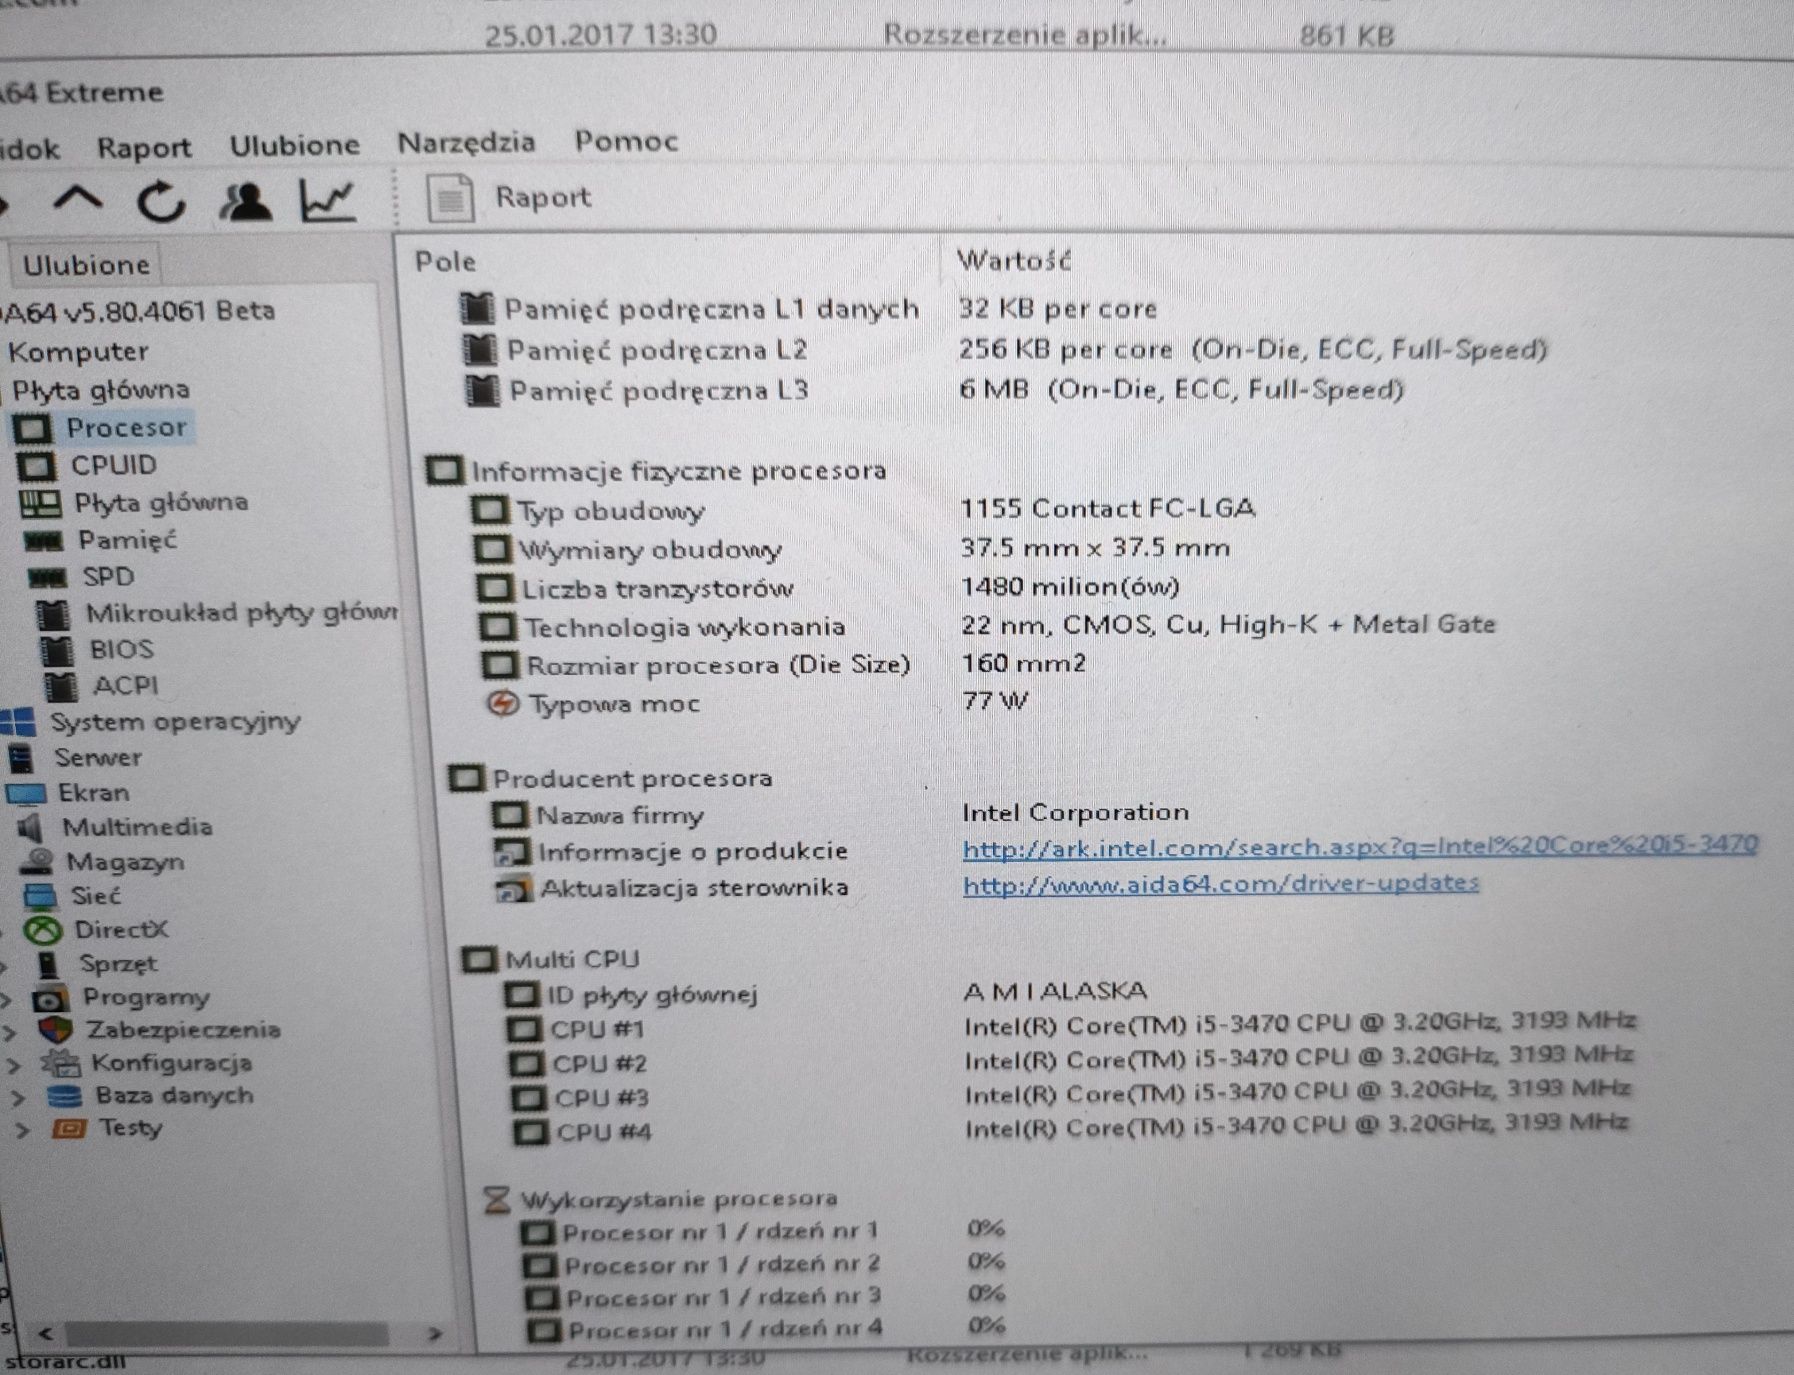Click the Pole column header

click(x=445, y=262)
